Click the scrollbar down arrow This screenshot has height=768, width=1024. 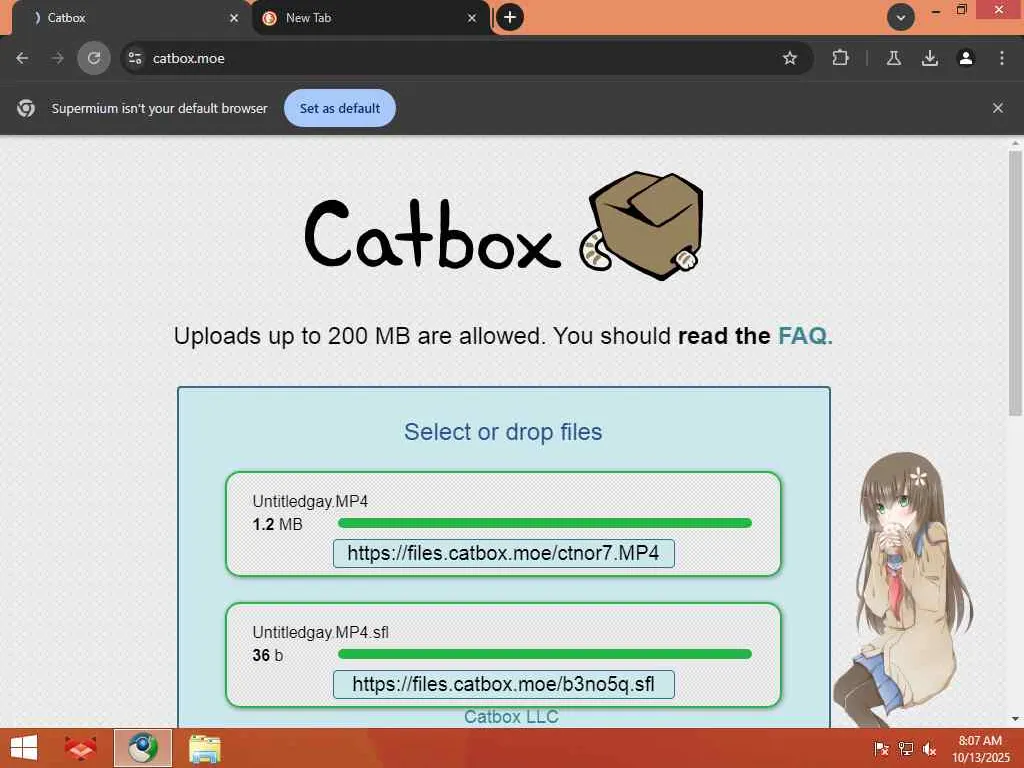(1015, 718)
